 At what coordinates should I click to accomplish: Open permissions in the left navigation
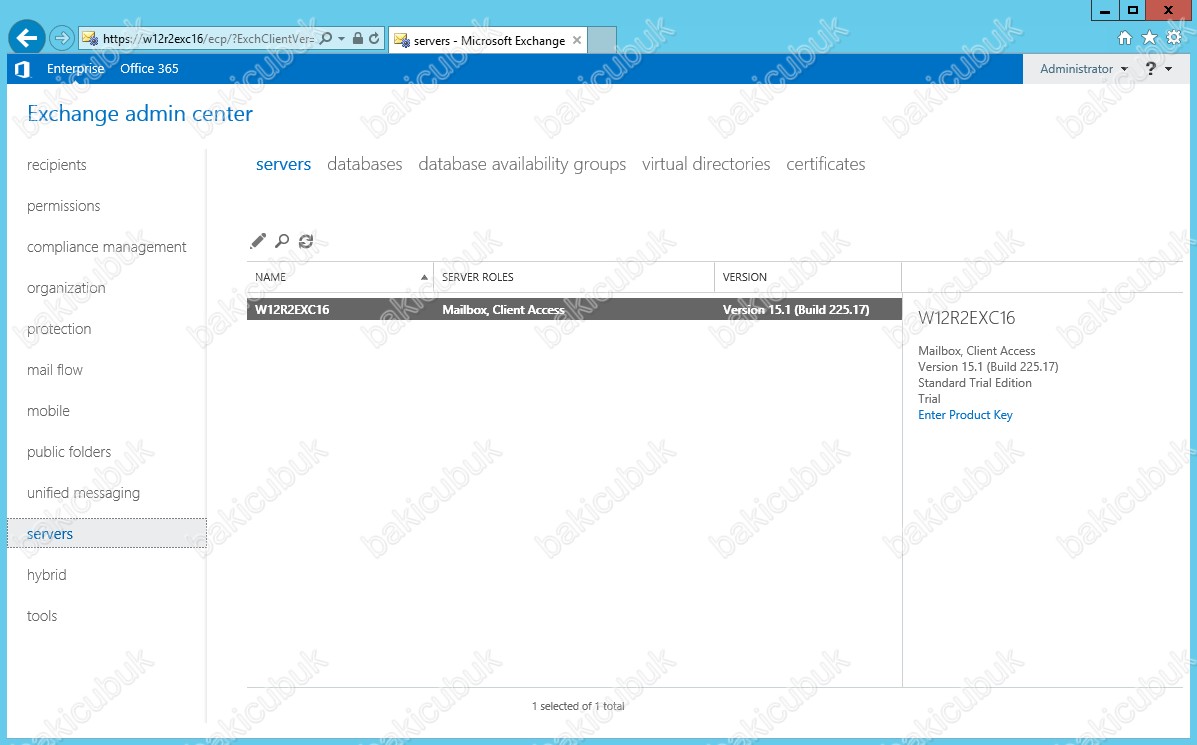point(63,206)
